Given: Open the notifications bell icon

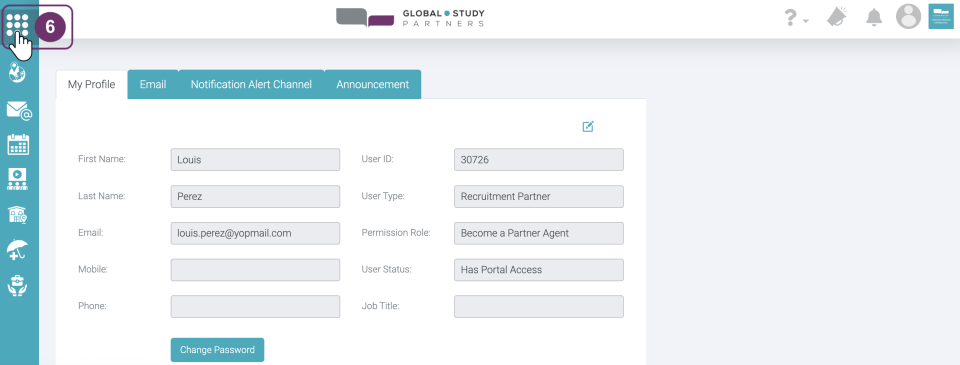Looking at the screenshot, I should (x=874, y=18).
